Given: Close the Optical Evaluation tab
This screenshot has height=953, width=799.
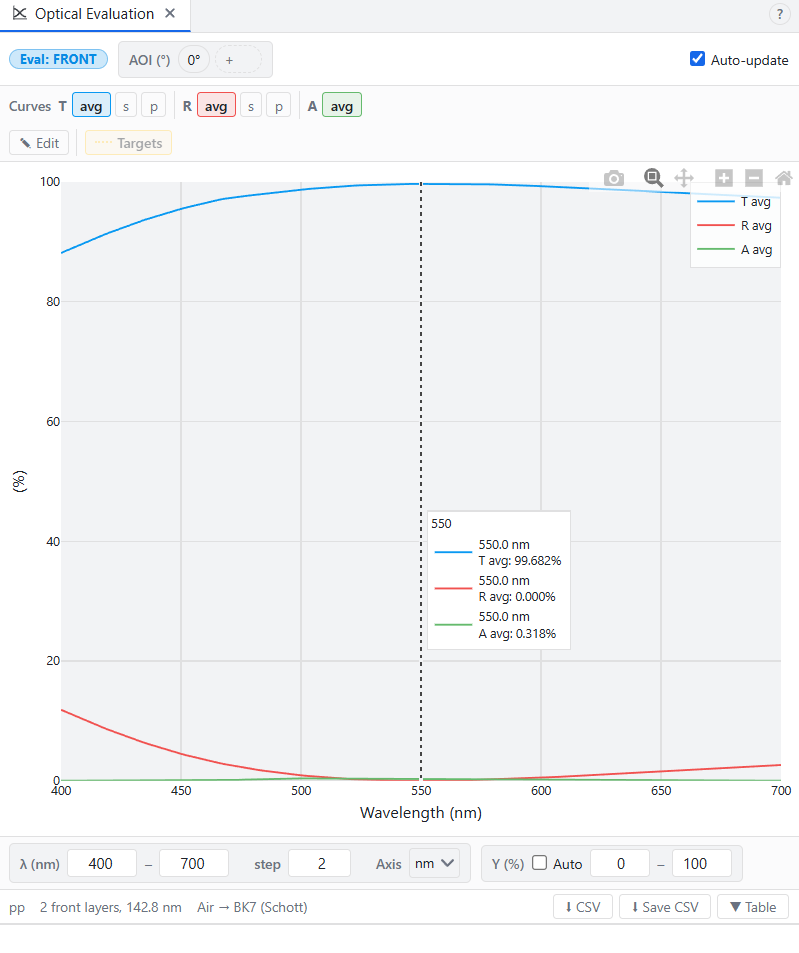Looking at the screenshot, I should tap(170, 13).
